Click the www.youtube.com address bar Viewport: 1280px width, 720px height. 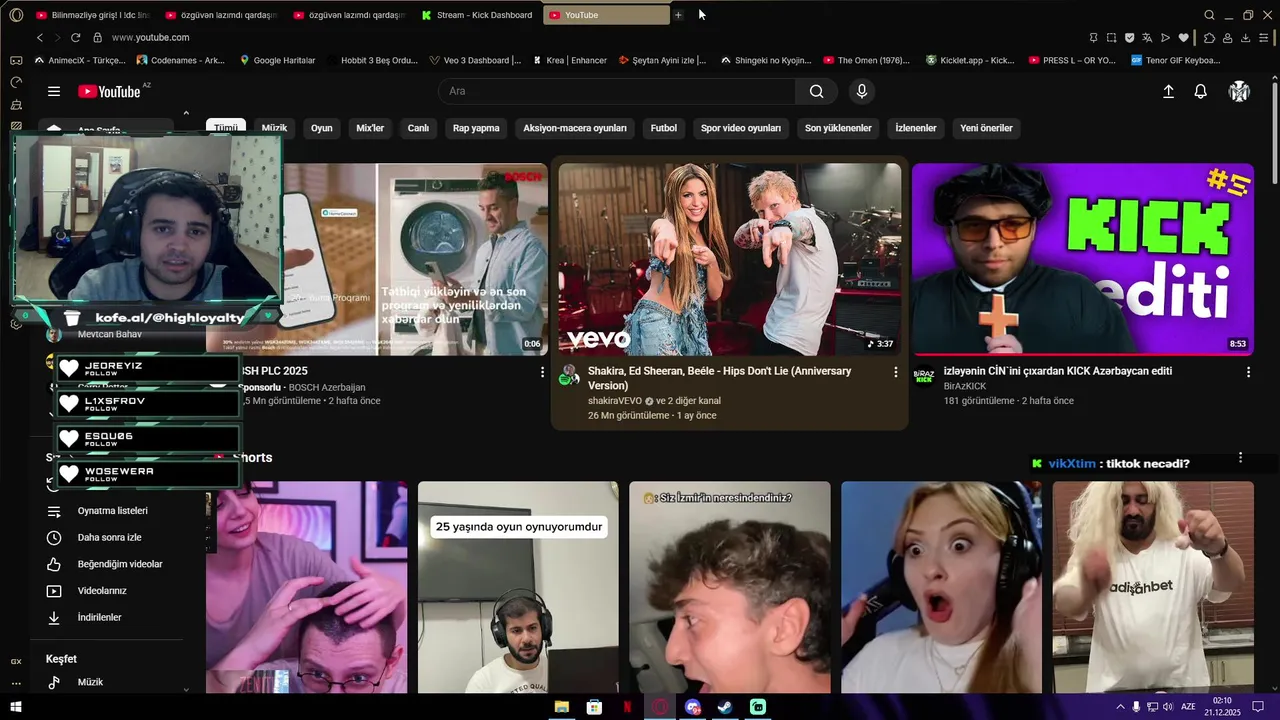[150, 37]
